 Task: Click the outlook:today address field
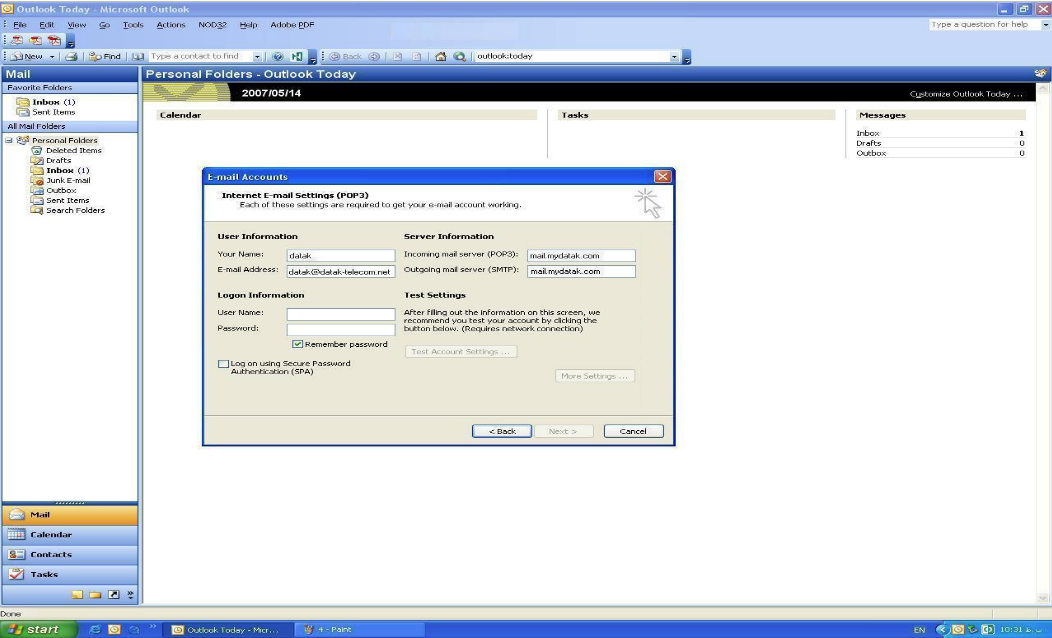click(572, 56)
